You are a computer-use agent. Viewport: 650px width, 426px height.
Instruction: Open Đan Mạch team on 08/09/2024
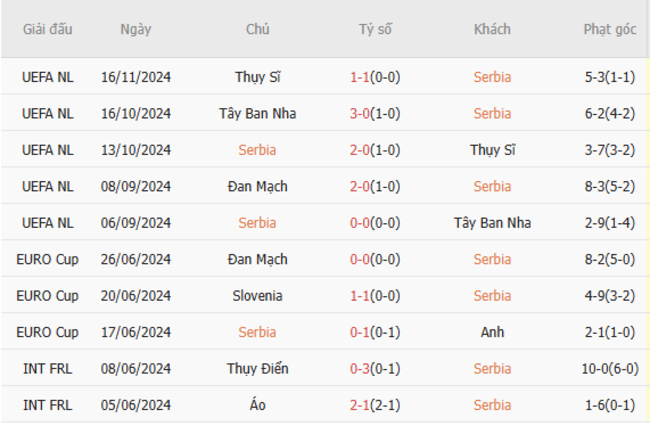(257, 186)
